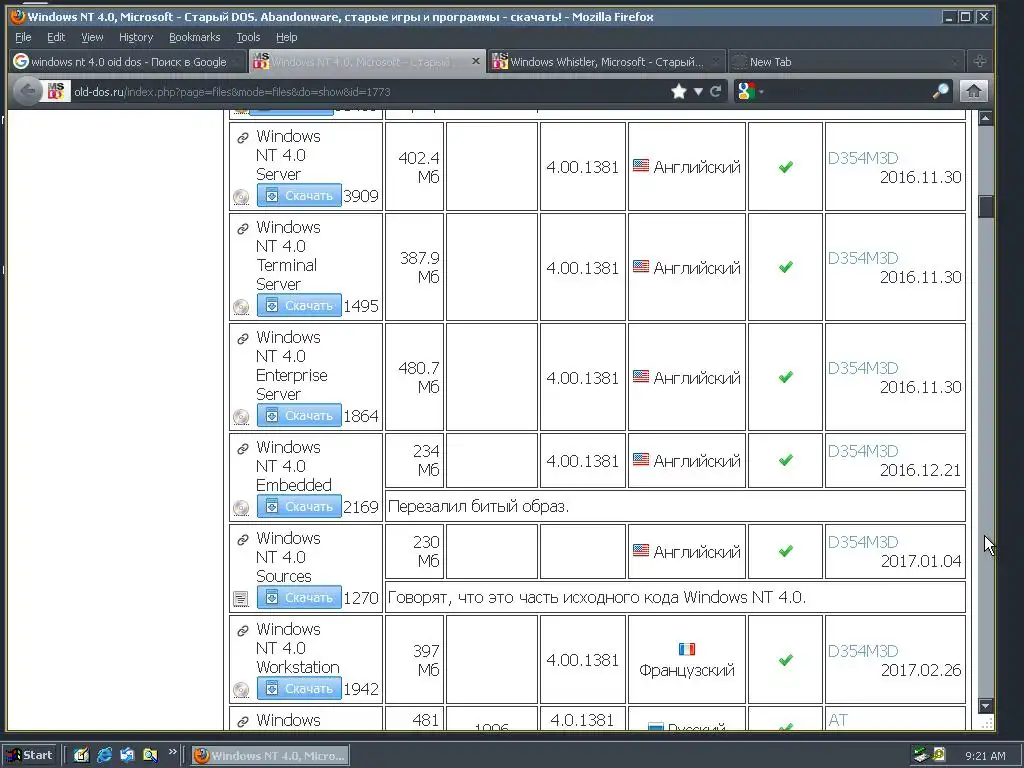Click chain link icon for NT 4.0 Embedded
1024x768 pixels.
click(x=243, y=449)
